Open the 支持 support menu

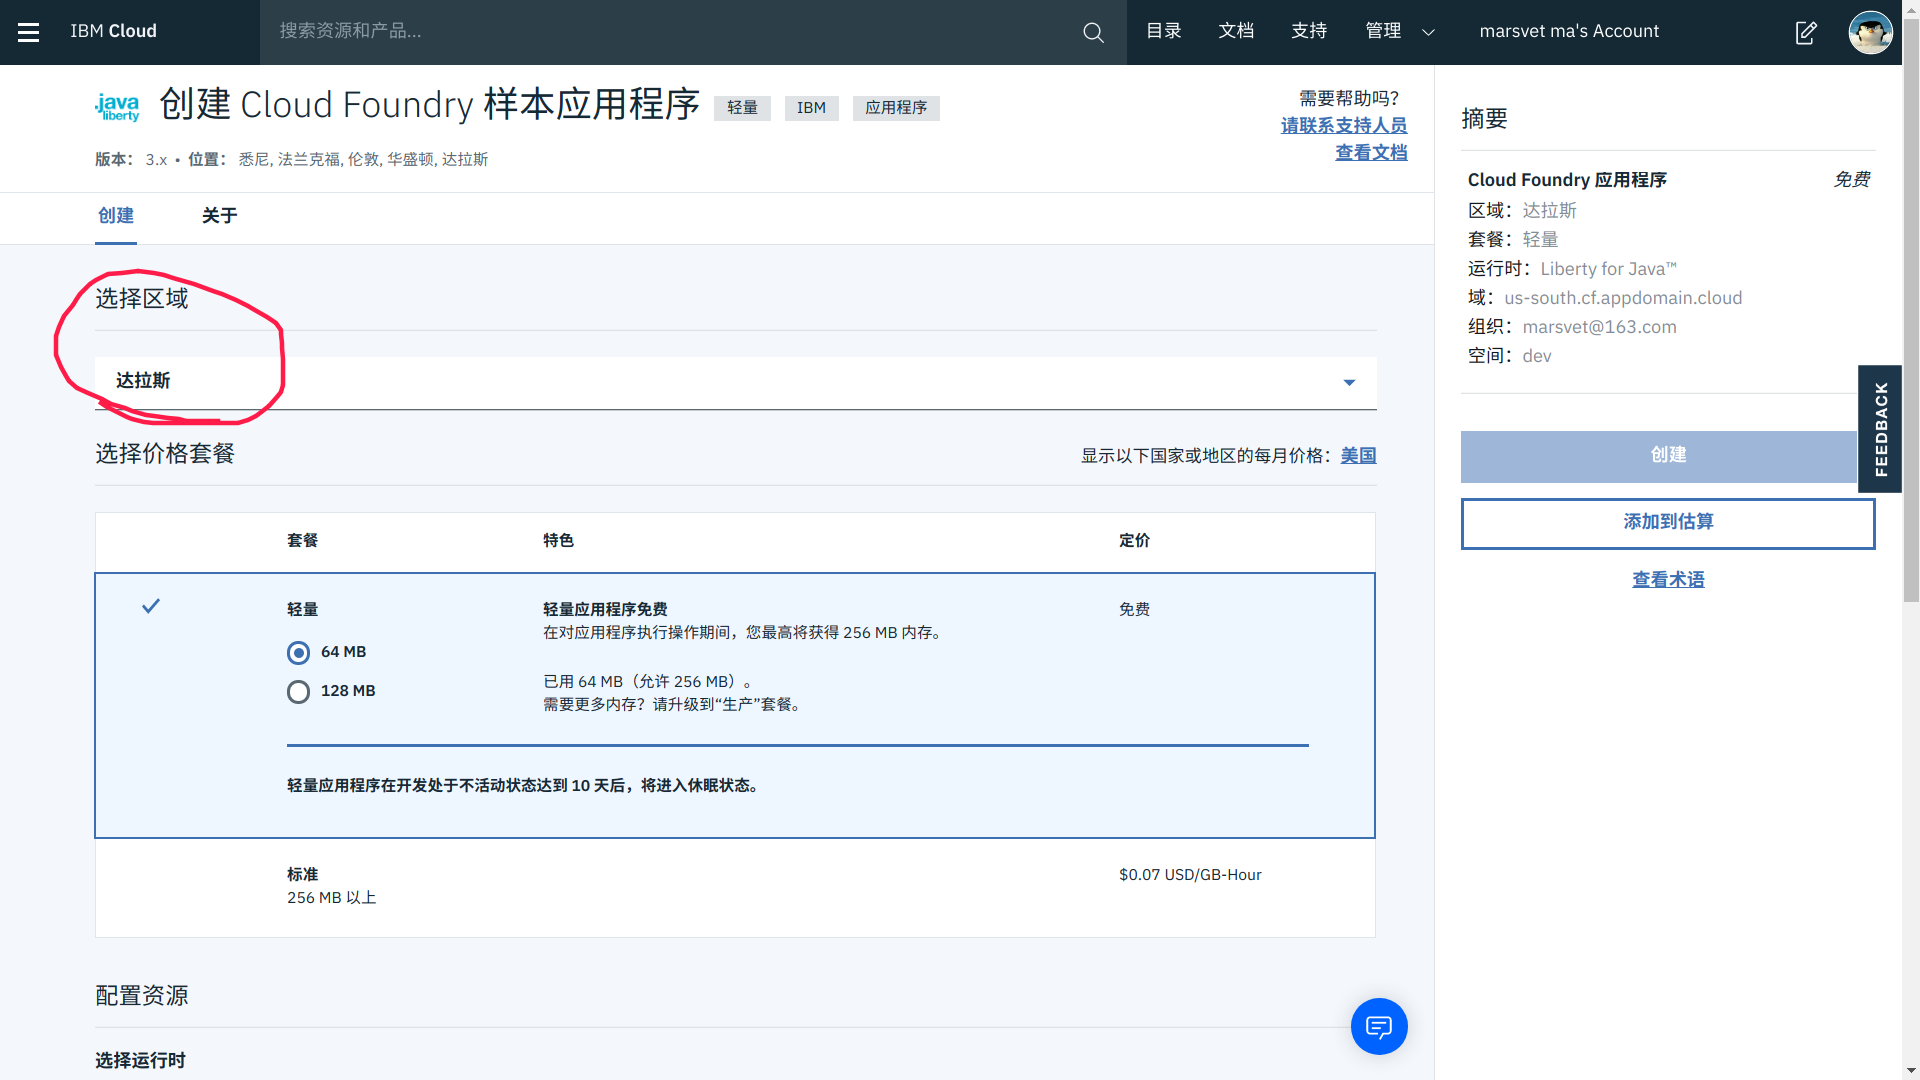(1309, 32)
